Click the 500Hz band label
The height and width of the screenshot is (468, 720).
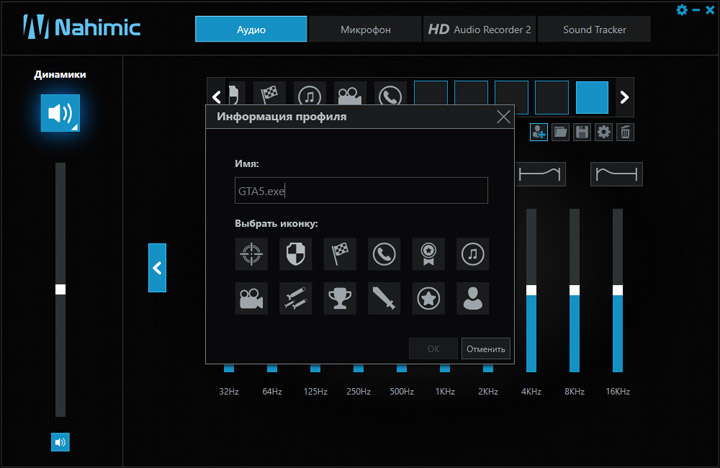[x=402, y=392]
